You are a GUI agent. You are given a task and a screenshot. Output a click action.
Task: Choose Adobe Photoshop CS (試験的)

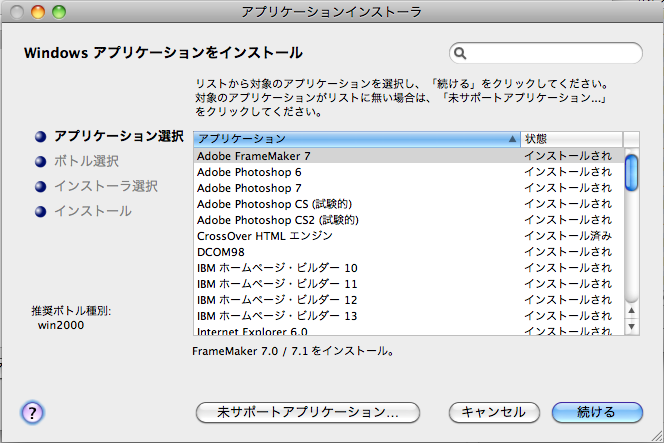click(408, 204)
